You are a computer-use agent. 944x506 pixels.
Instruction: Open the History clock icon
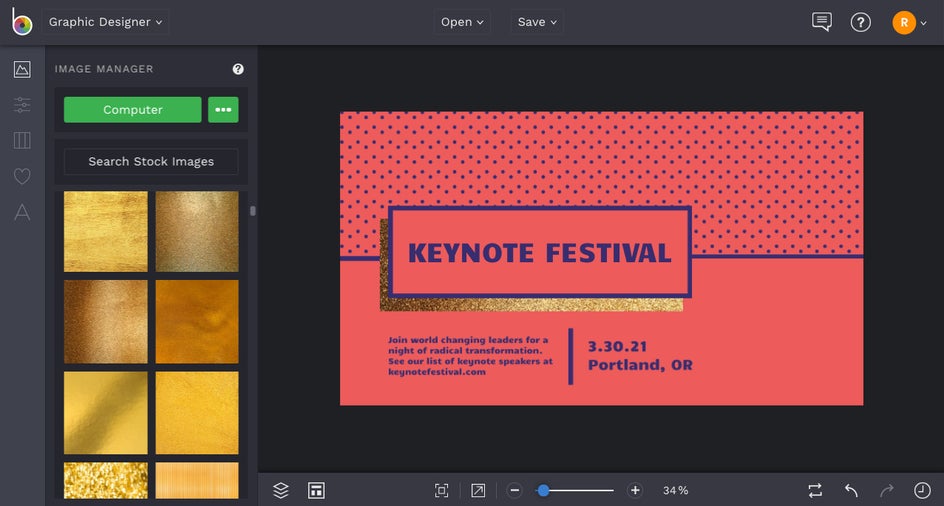pyautogui.click(x=922, y=490)
